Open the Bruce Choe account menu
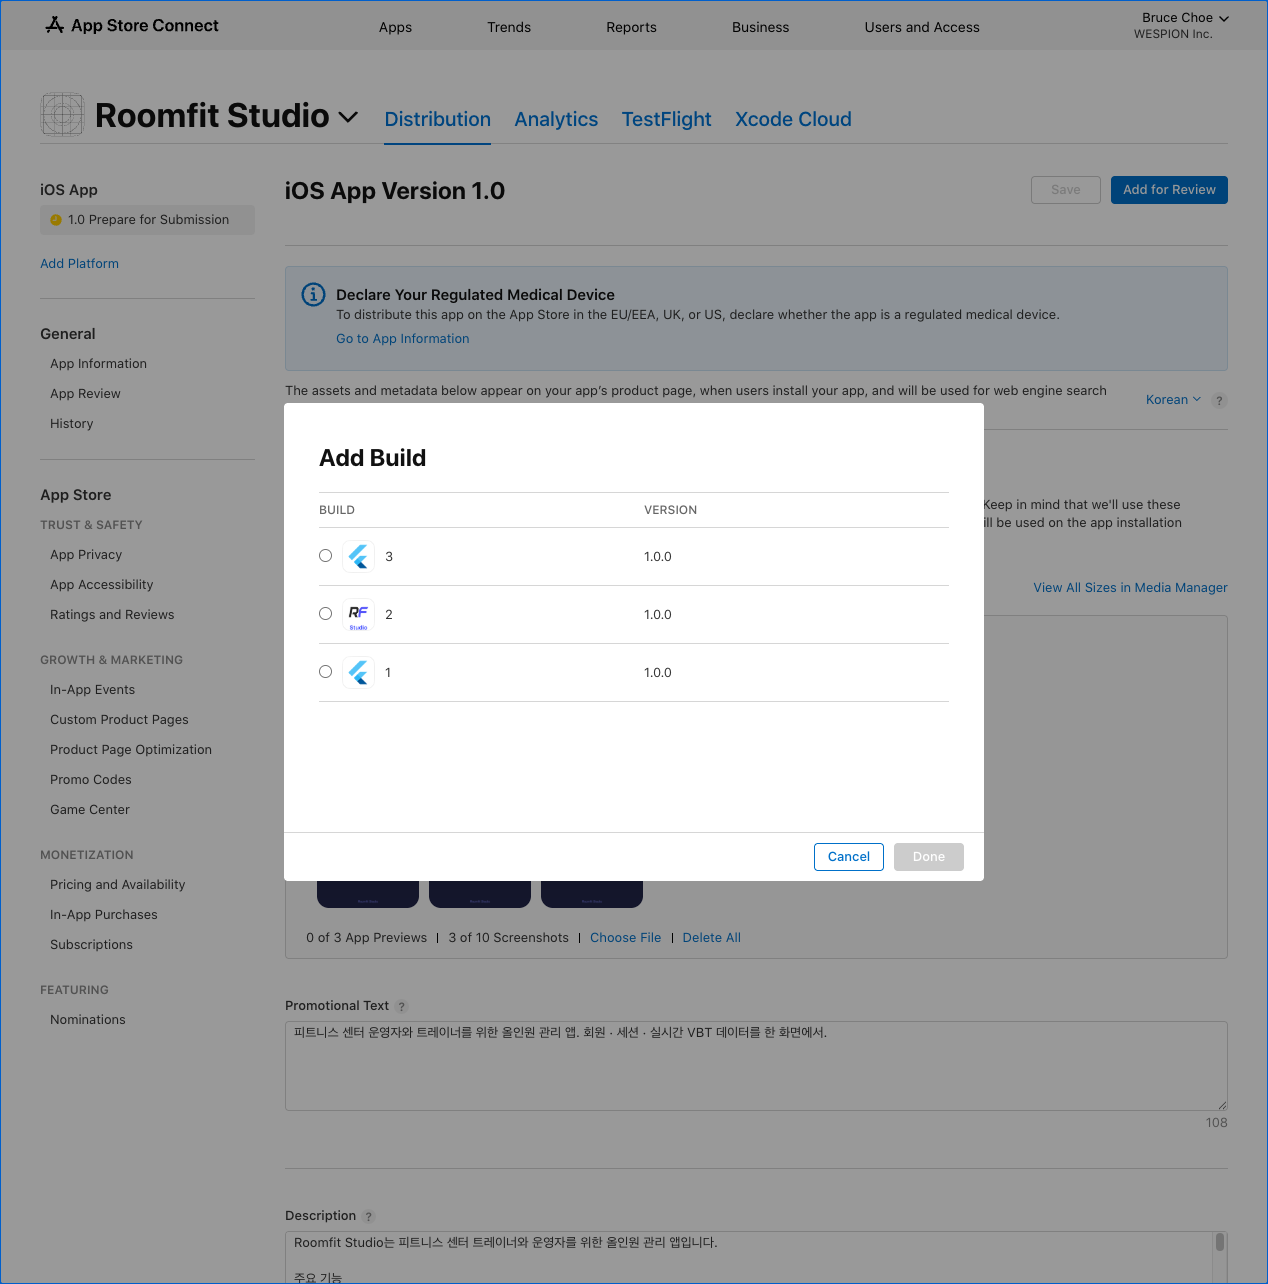This screenshot has width=1268, height=1284. pos(1184,18)
